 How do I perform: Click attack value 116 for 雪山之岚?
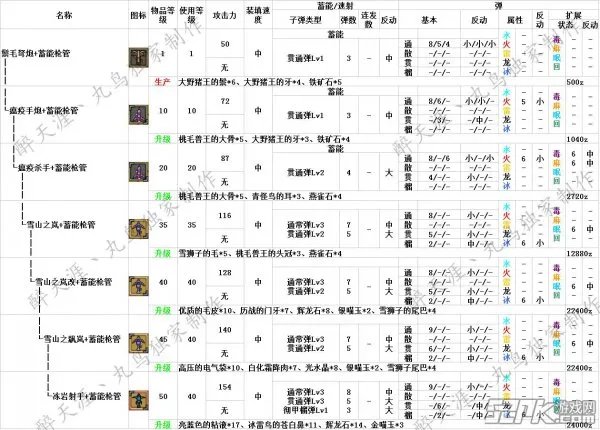coord(225,215)
